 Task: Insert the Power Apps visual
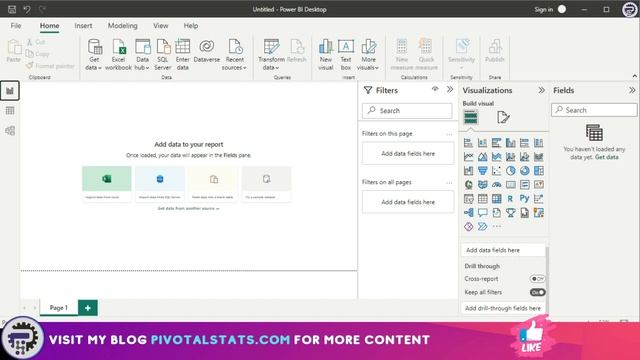click(x=469, y=227)
